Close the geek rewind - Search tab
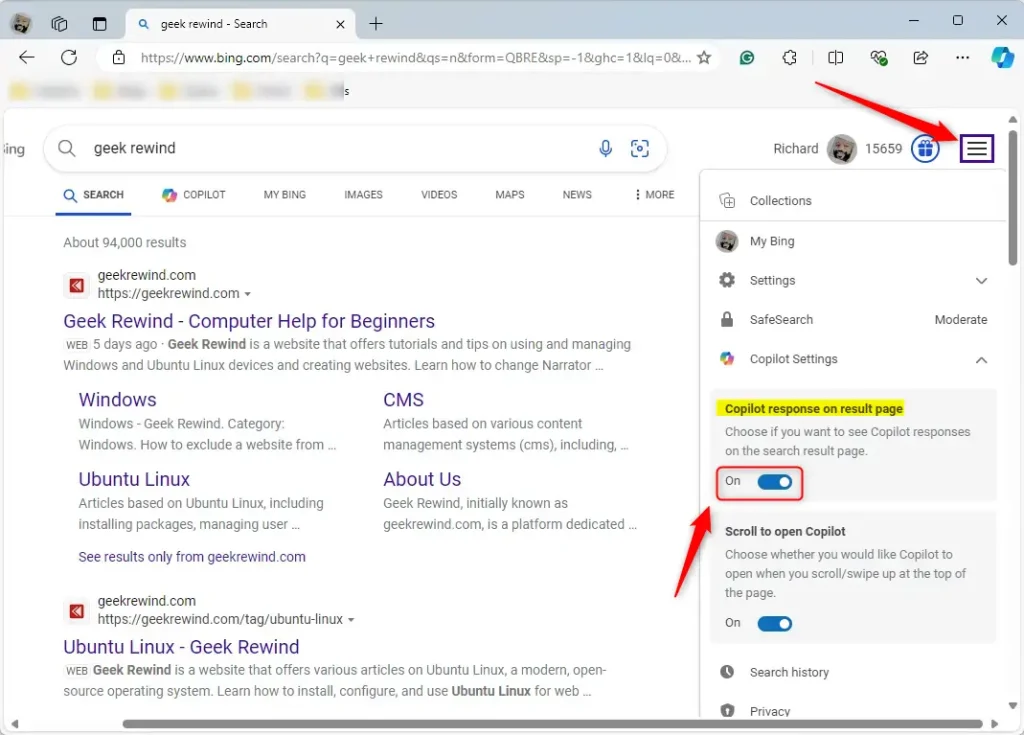 pyautogui.click(x=340, y=24)
